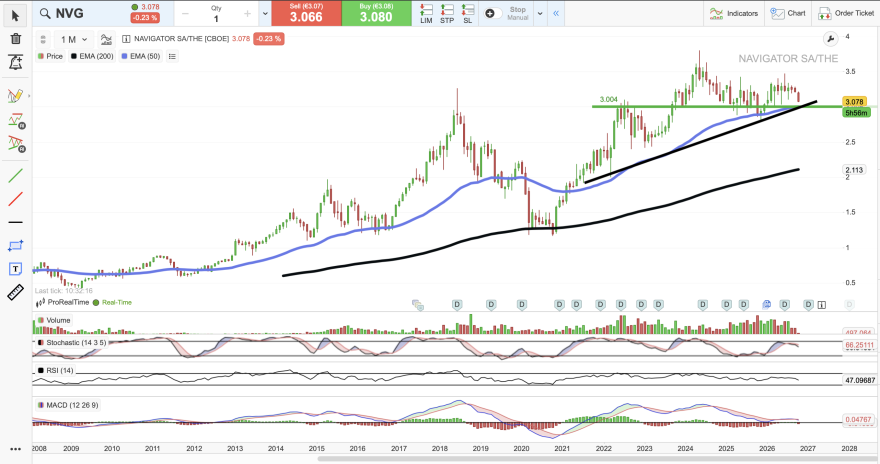The height and width of the screenshot is (464, 880).
Task: Click the Price color swatch
Action: click(x=40, y=56)
